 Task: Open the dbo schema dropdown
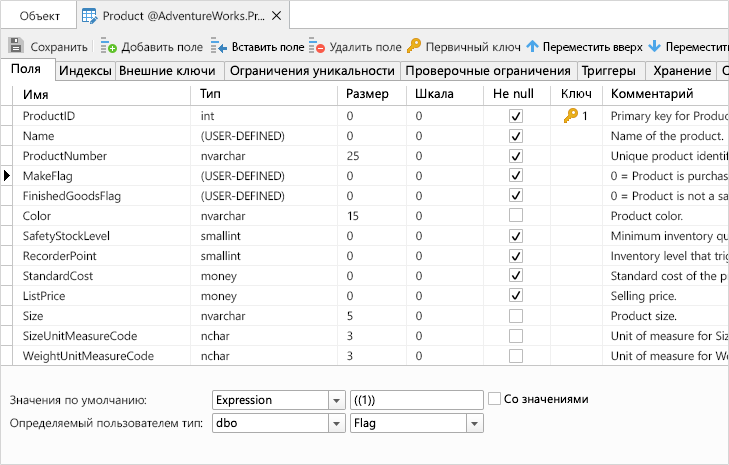336,424
